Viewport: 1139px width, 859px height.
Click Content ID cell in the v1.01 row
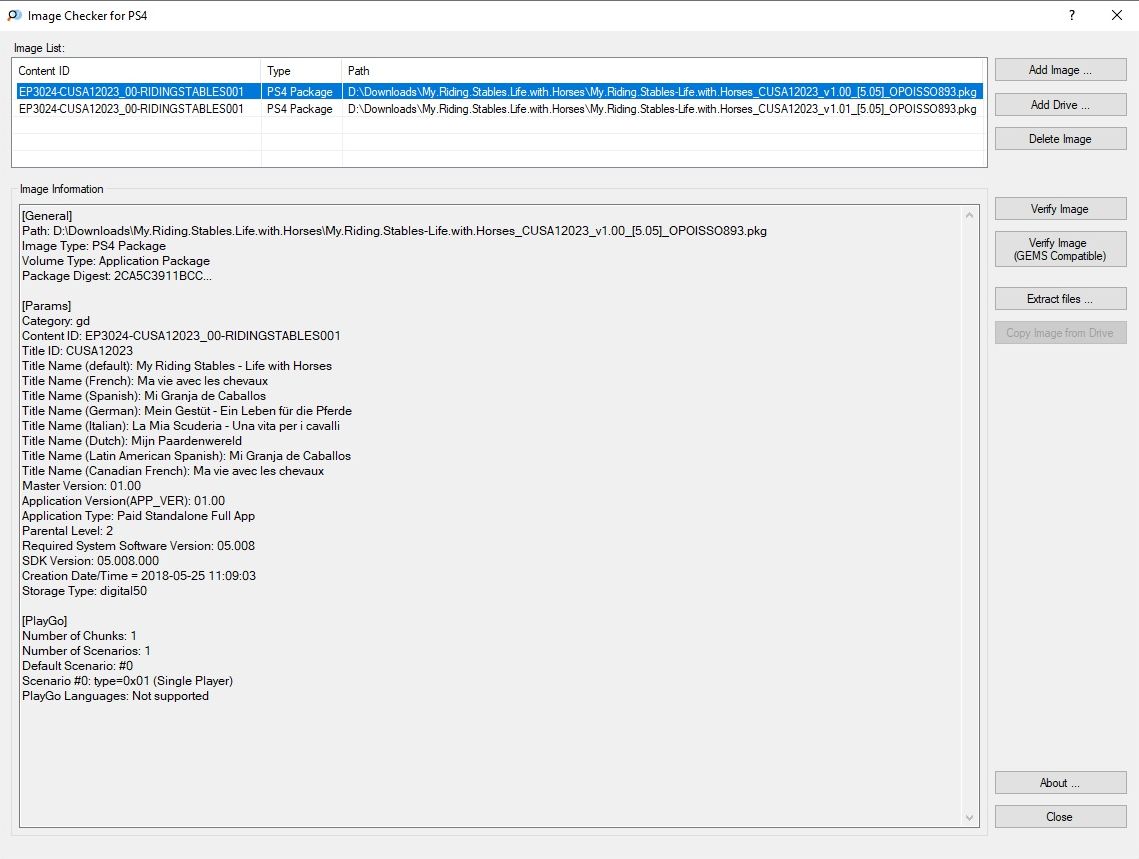pos(131,109)
